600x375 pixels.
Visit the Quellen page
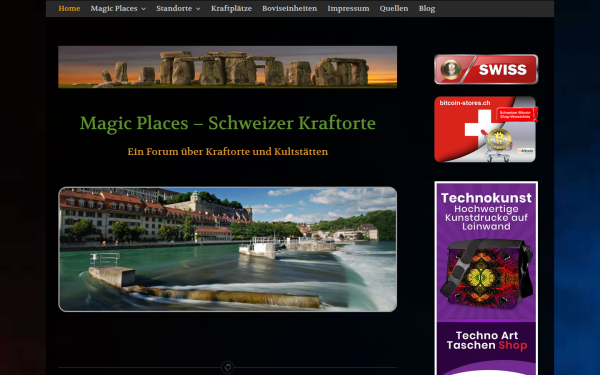[x=394, y=8]
